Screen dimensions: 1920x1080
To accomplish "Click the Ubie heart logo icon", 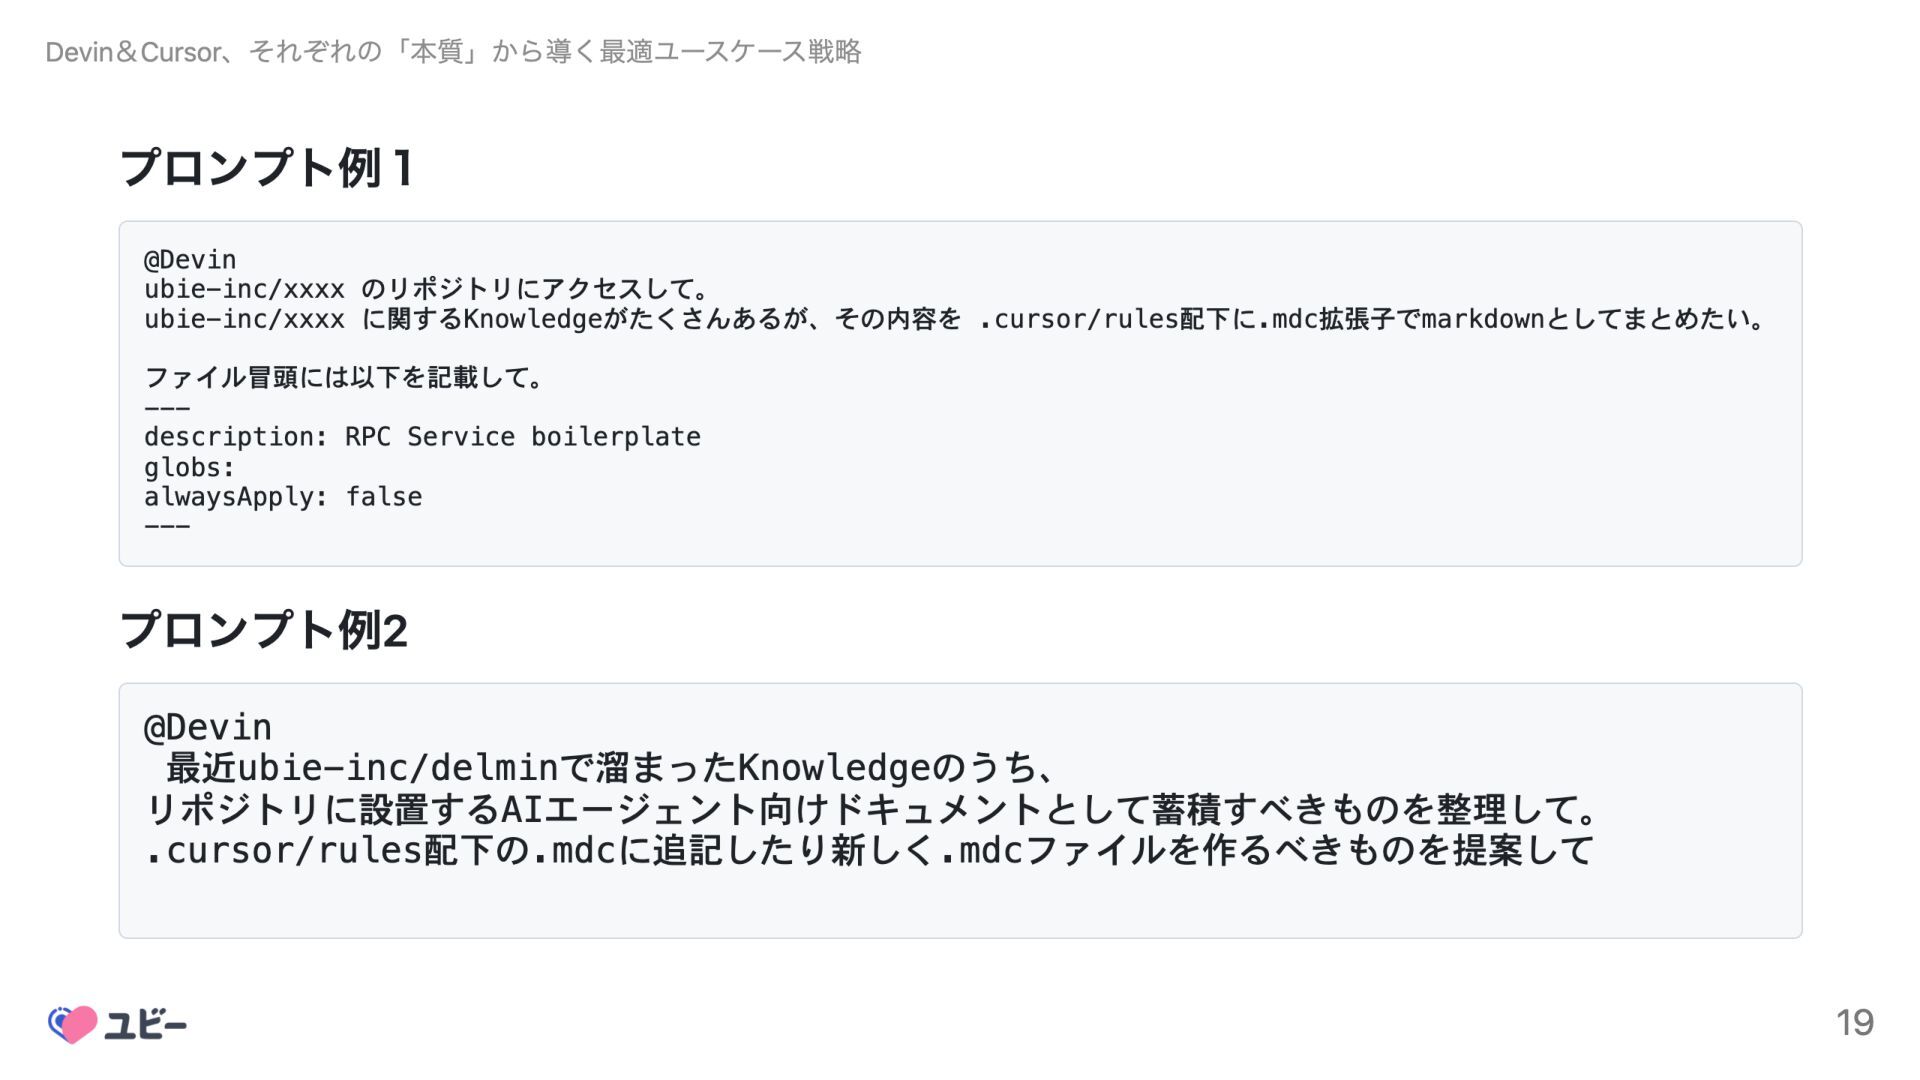I will point(73,1024).
